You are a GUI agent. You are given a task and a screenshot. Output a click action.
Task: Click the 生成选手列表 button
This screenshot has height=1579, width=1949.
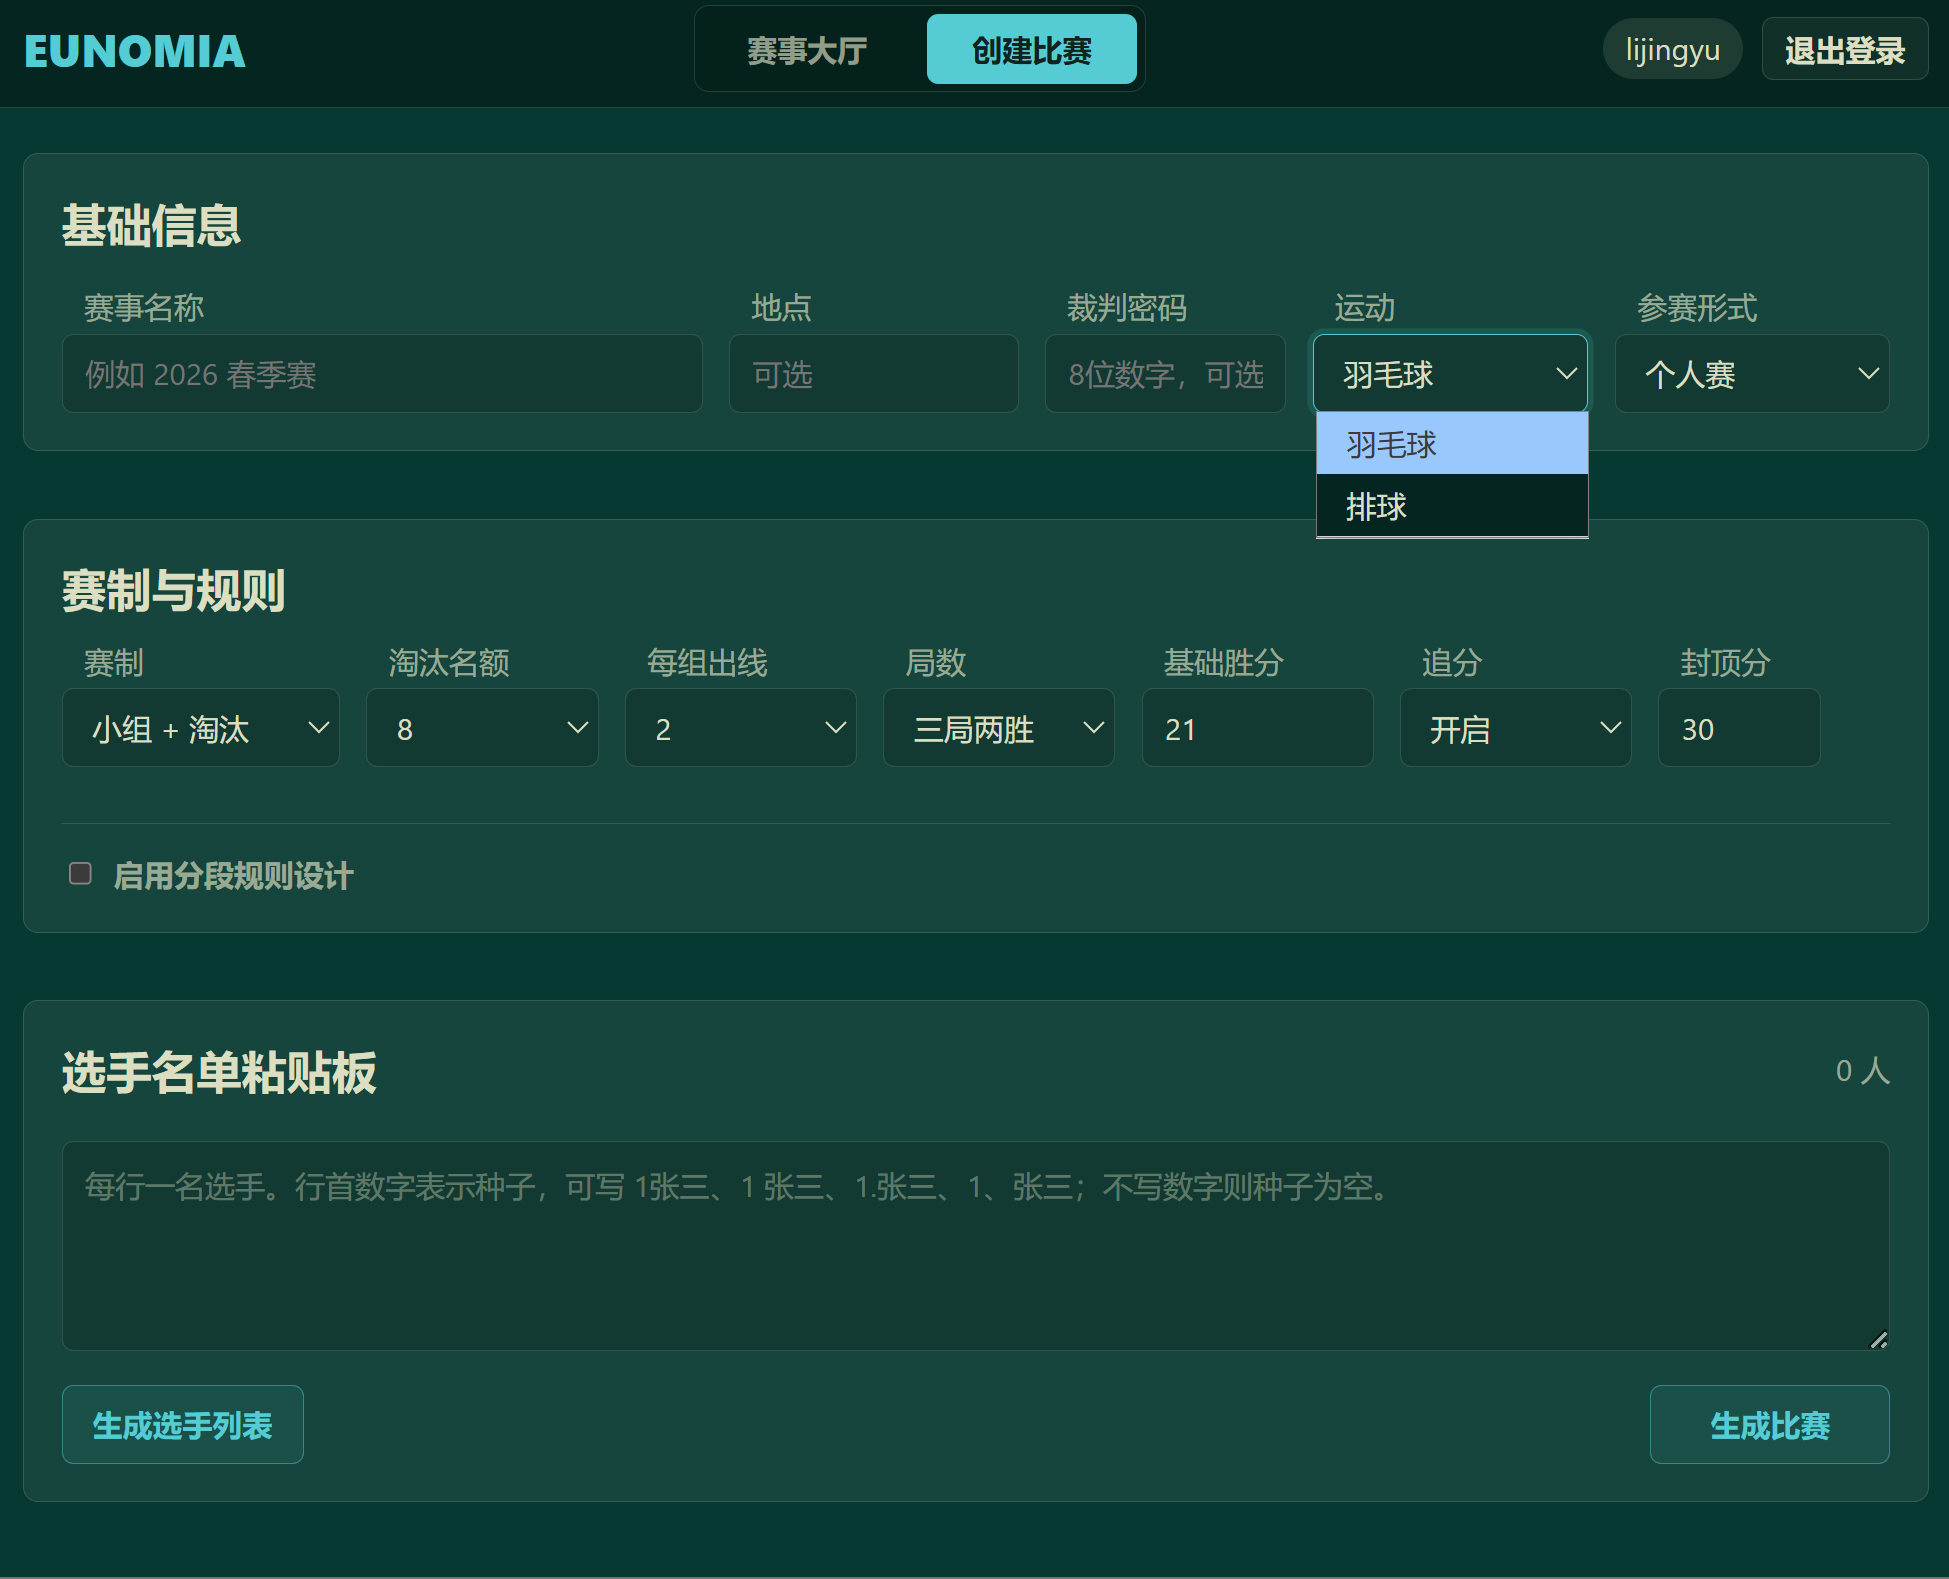pyautogui.click(x=182, y=1424)
